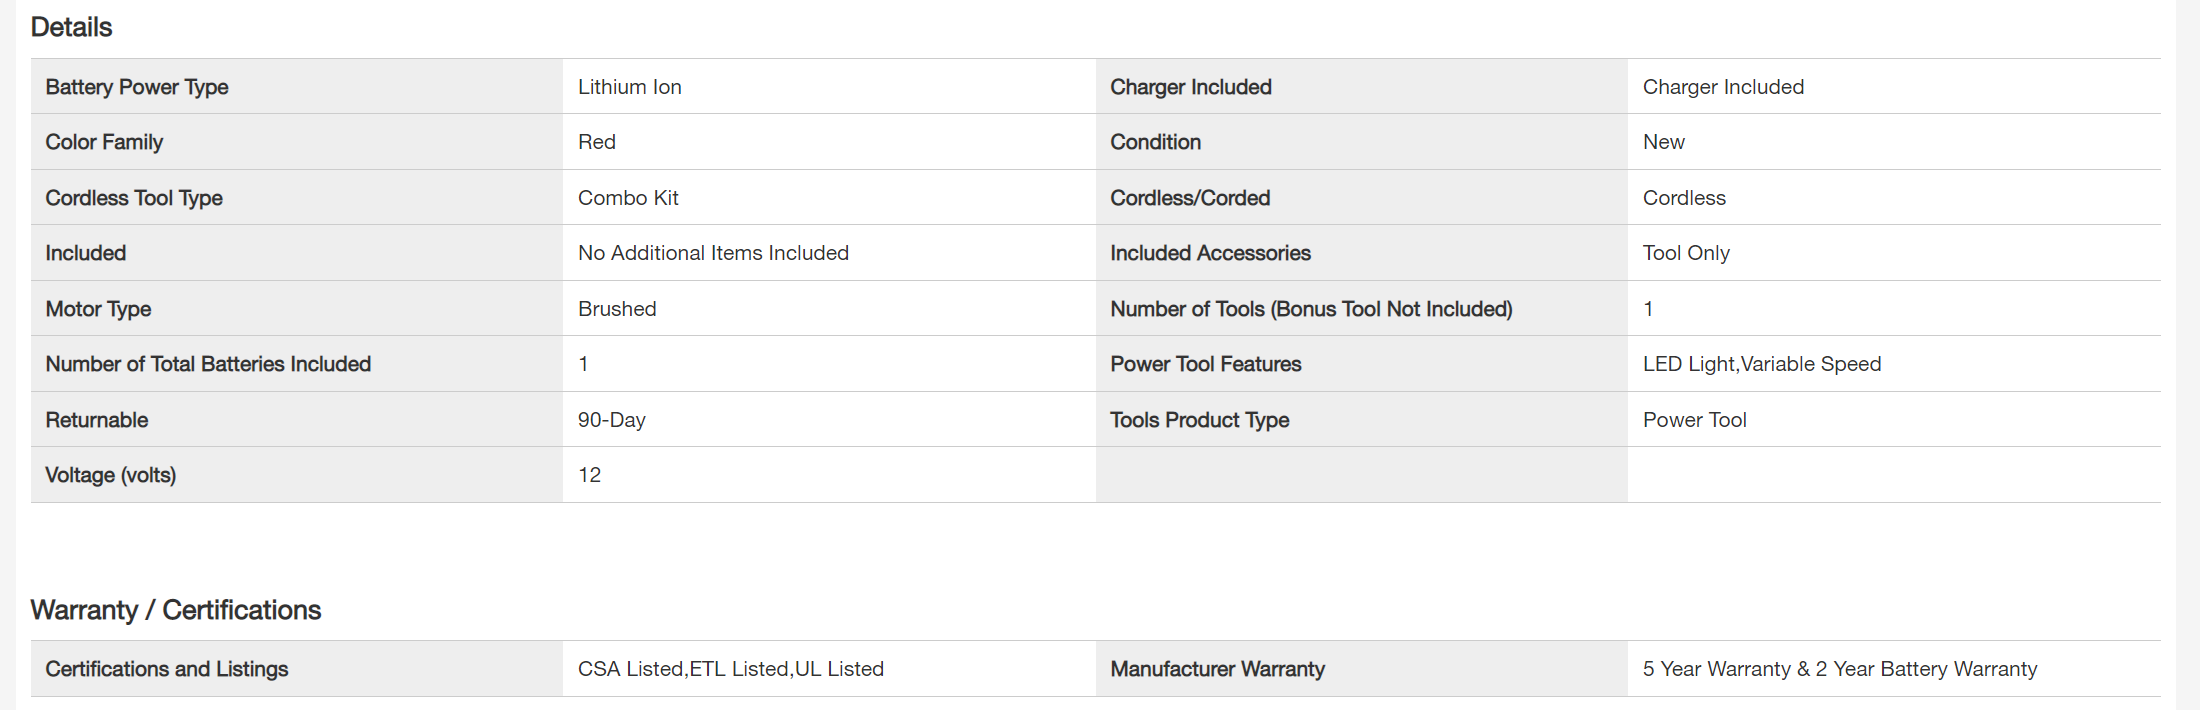The image size is (2200, 710).
Task: Click the Voltage (volts) label
Action: pyautogui.click(x=111, y=475)
